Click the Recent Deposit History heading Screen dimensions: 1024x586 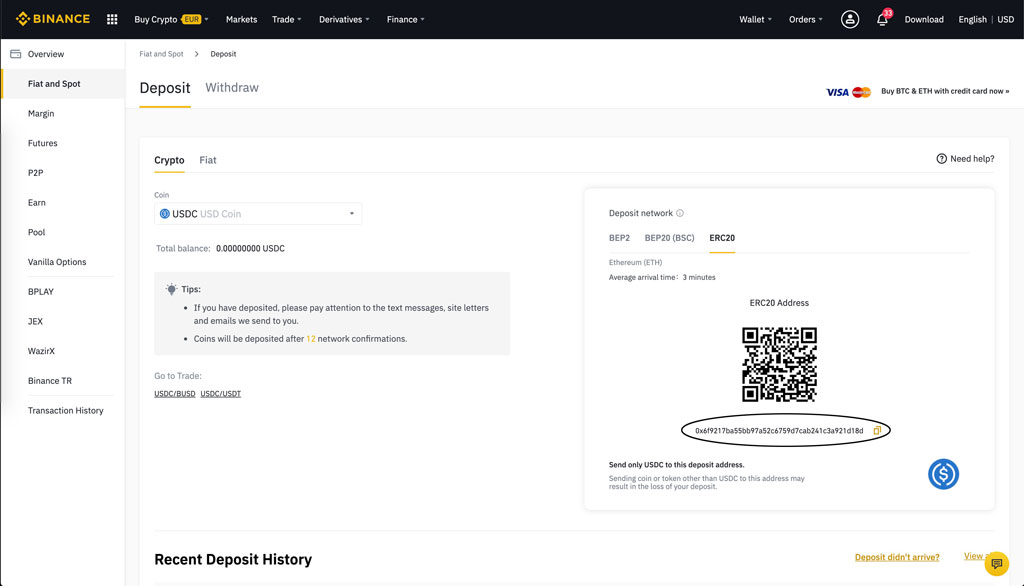[233, 559]
